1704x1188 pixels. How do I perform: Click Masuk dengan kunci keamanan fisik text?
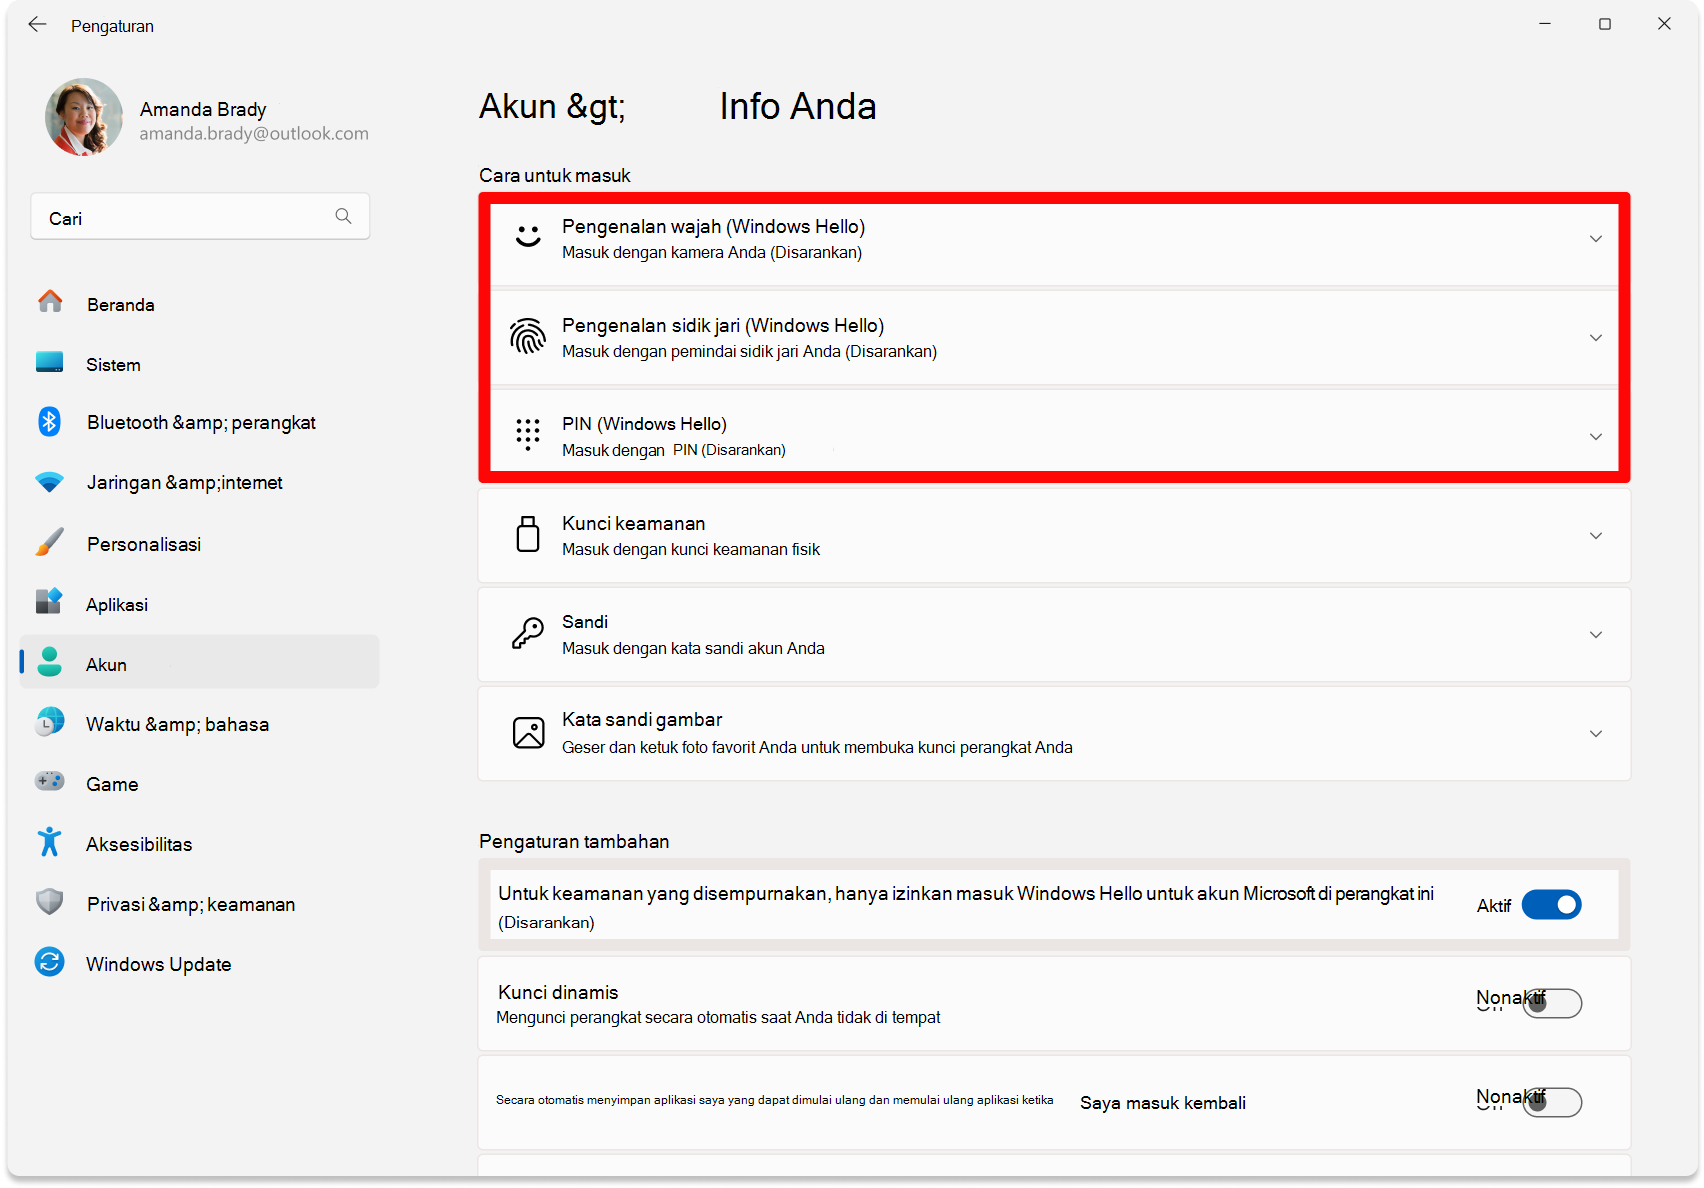point(691,550)
